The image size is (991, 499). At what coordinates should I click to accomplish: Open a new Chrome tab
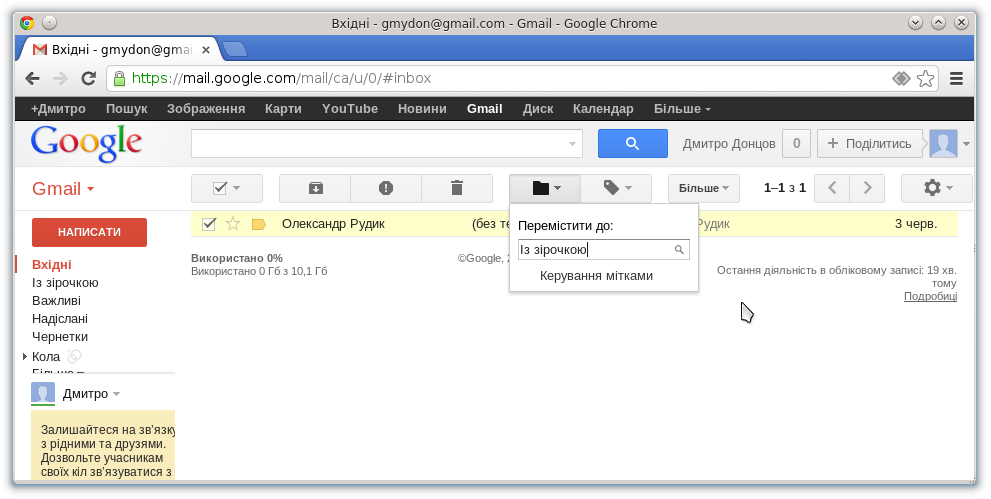pos(235,49)
